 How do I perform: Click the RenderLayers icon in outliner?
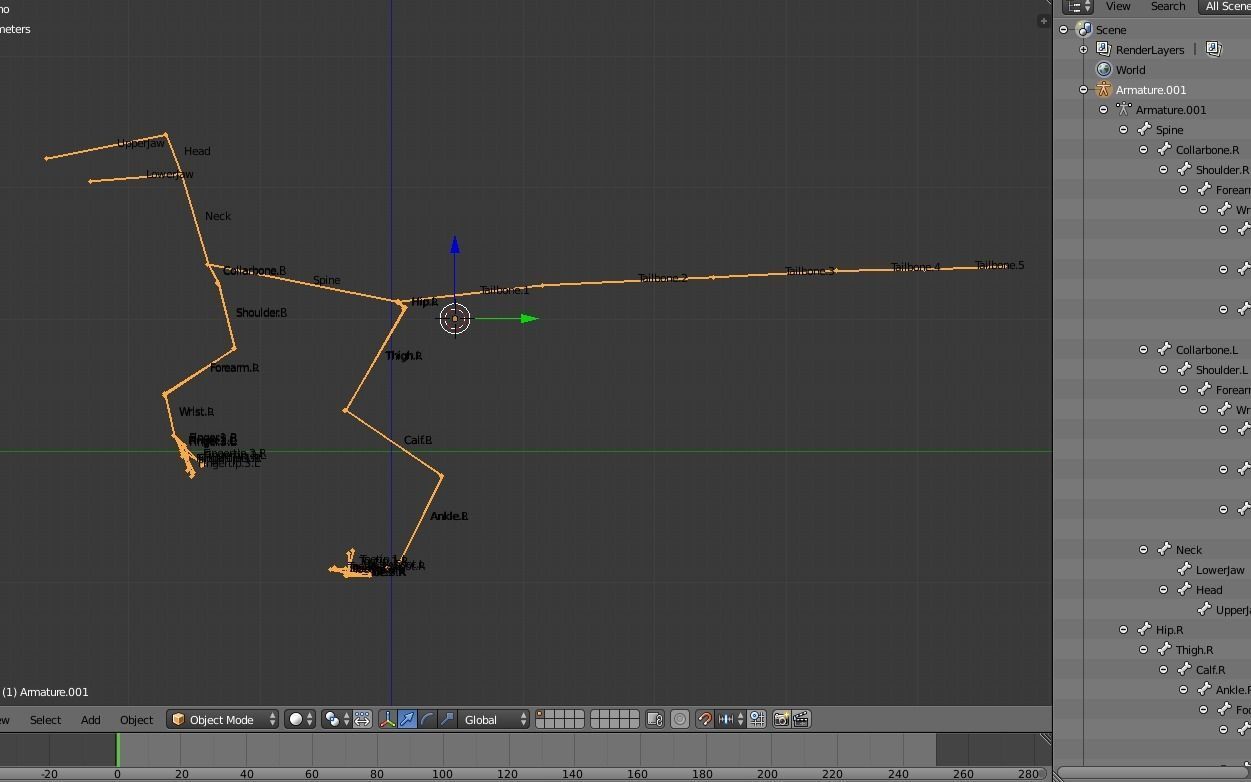(1104, 50)
